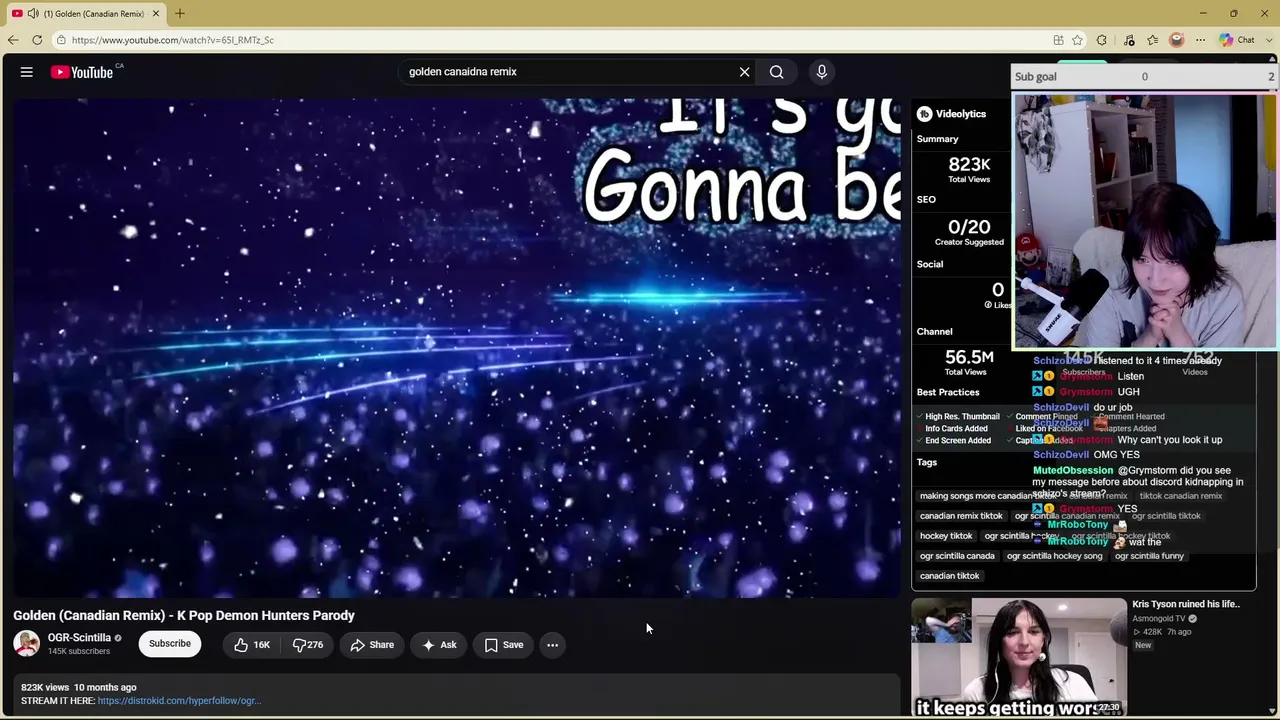Open the browser Favorites list icon

(1153, 40)
